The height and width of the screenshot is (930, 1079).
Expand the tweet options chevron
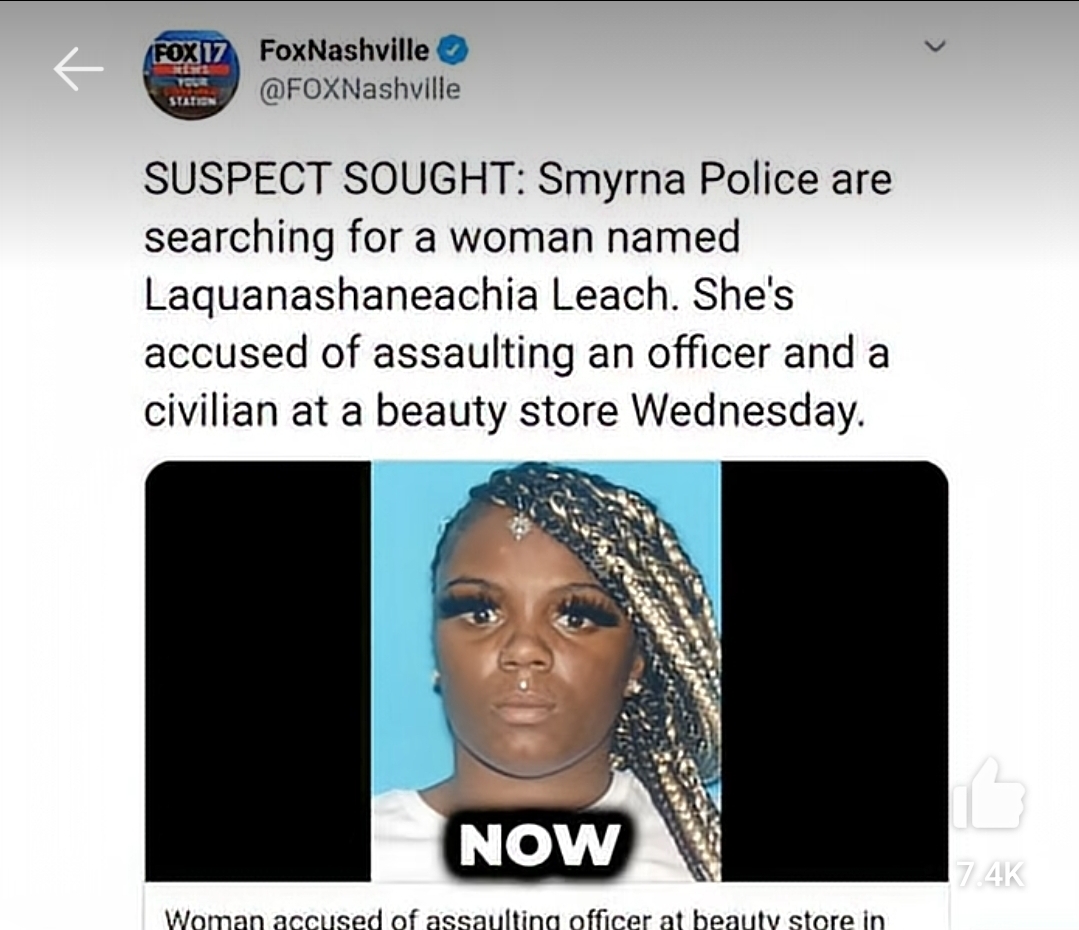[x=934, y=46]
